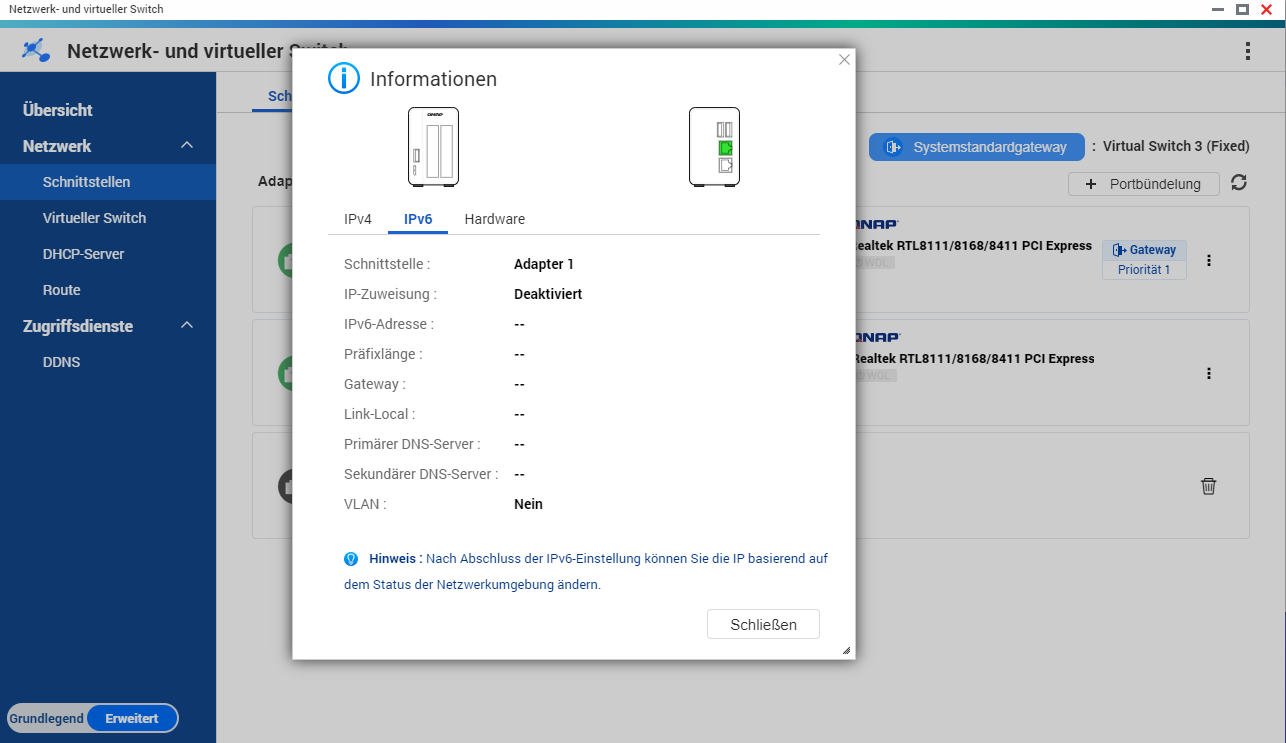Select the IPv6 tab
This screenshot has height=743, width=1286.
click(x=418, y=219)
